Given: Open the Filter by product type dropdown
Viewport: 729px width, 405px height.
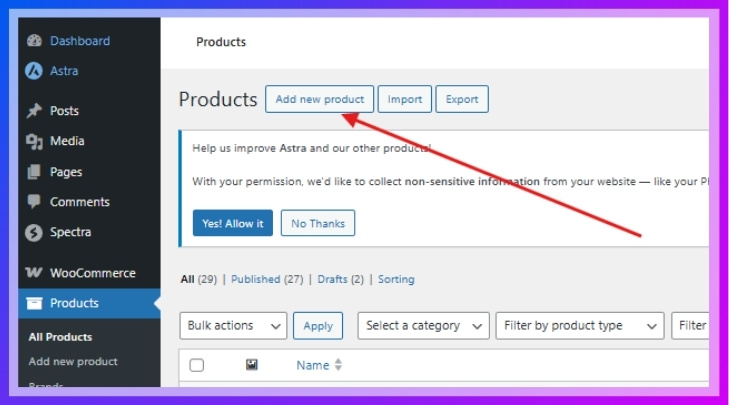Looking at the screenshot, I should tap(580, 325).
